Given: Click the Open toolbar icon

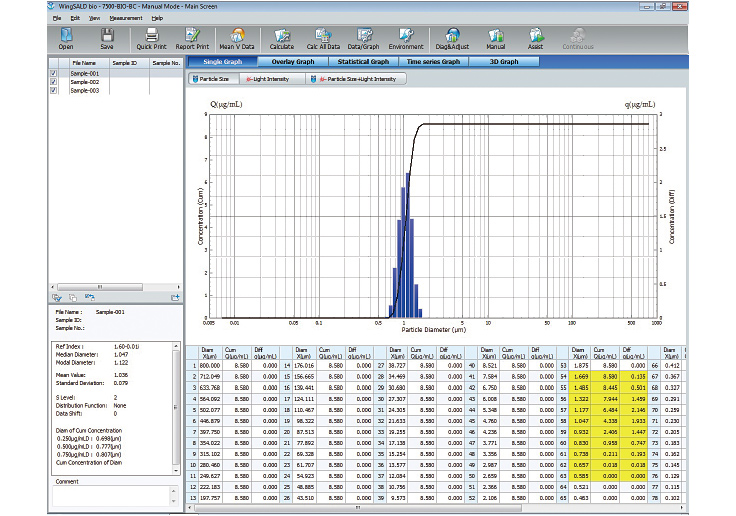Looking at the screenshot, I should click(65, 38).
